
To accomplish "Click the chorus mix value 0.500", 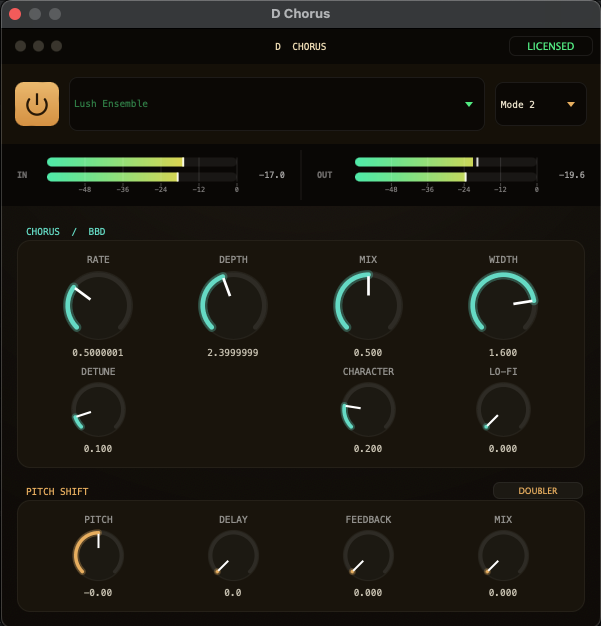I will [x=368, y=353].
